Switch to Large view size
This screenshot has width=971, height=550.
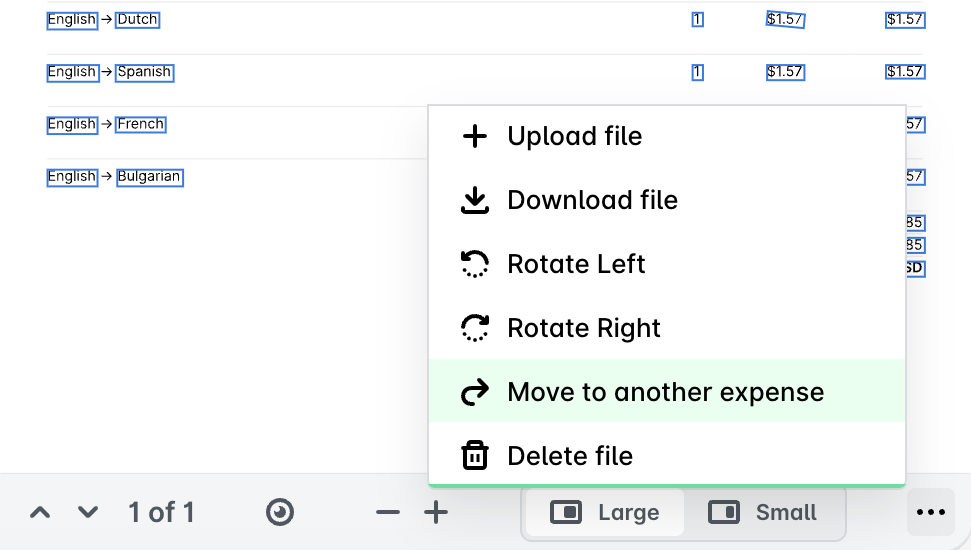[x=604, y=512]
